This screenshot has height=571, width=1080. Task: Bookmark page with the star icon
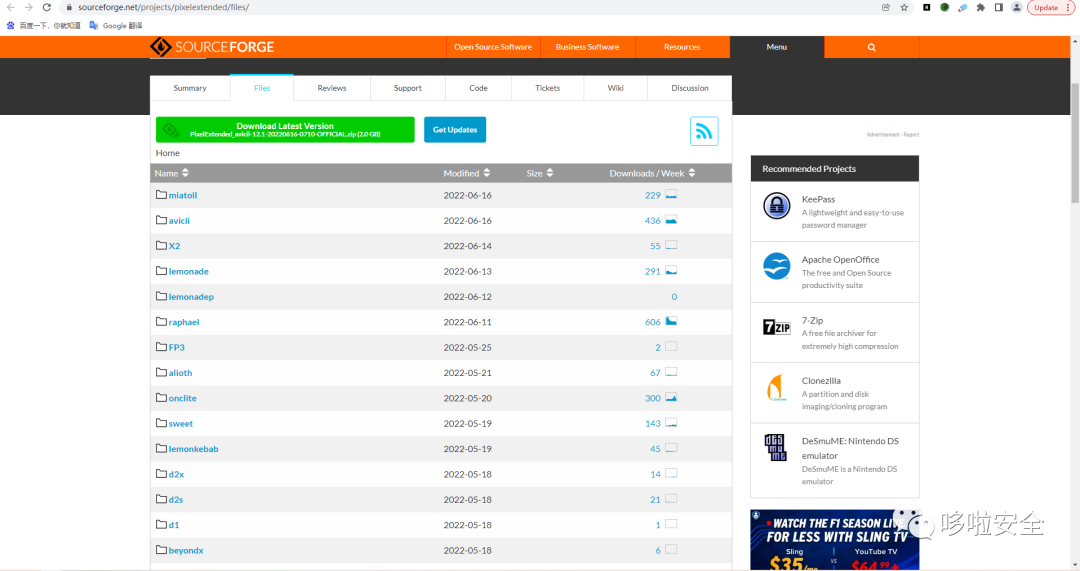[x=904, y=8]
